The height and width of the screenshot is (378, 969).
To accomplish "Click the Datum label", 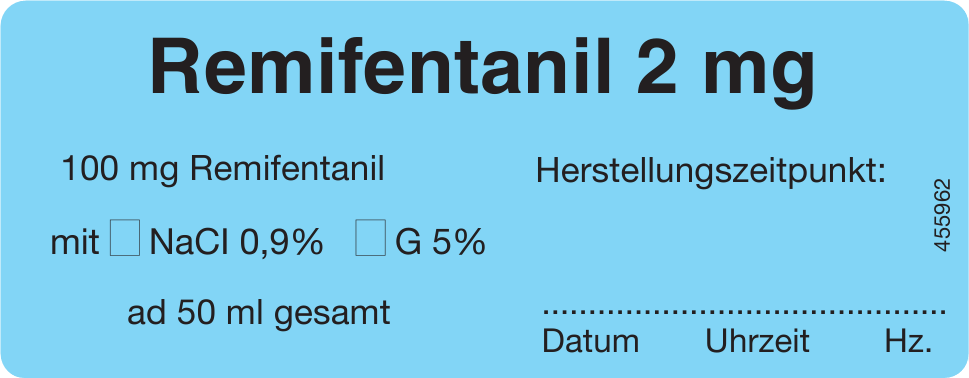I will tap(590, 342).
